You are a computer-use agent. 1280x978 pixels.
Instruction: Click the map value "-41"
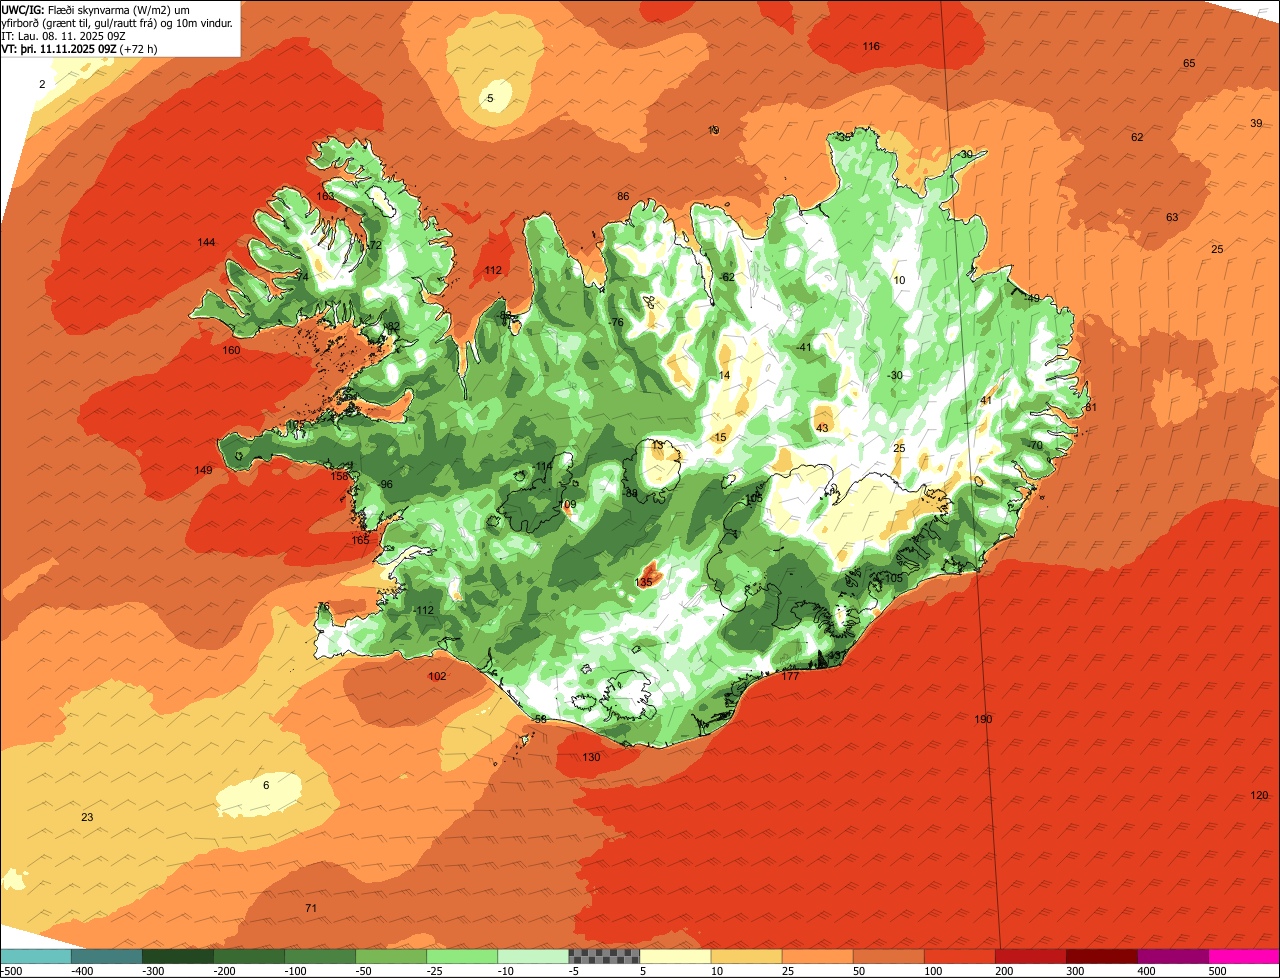tap(804, 347)
